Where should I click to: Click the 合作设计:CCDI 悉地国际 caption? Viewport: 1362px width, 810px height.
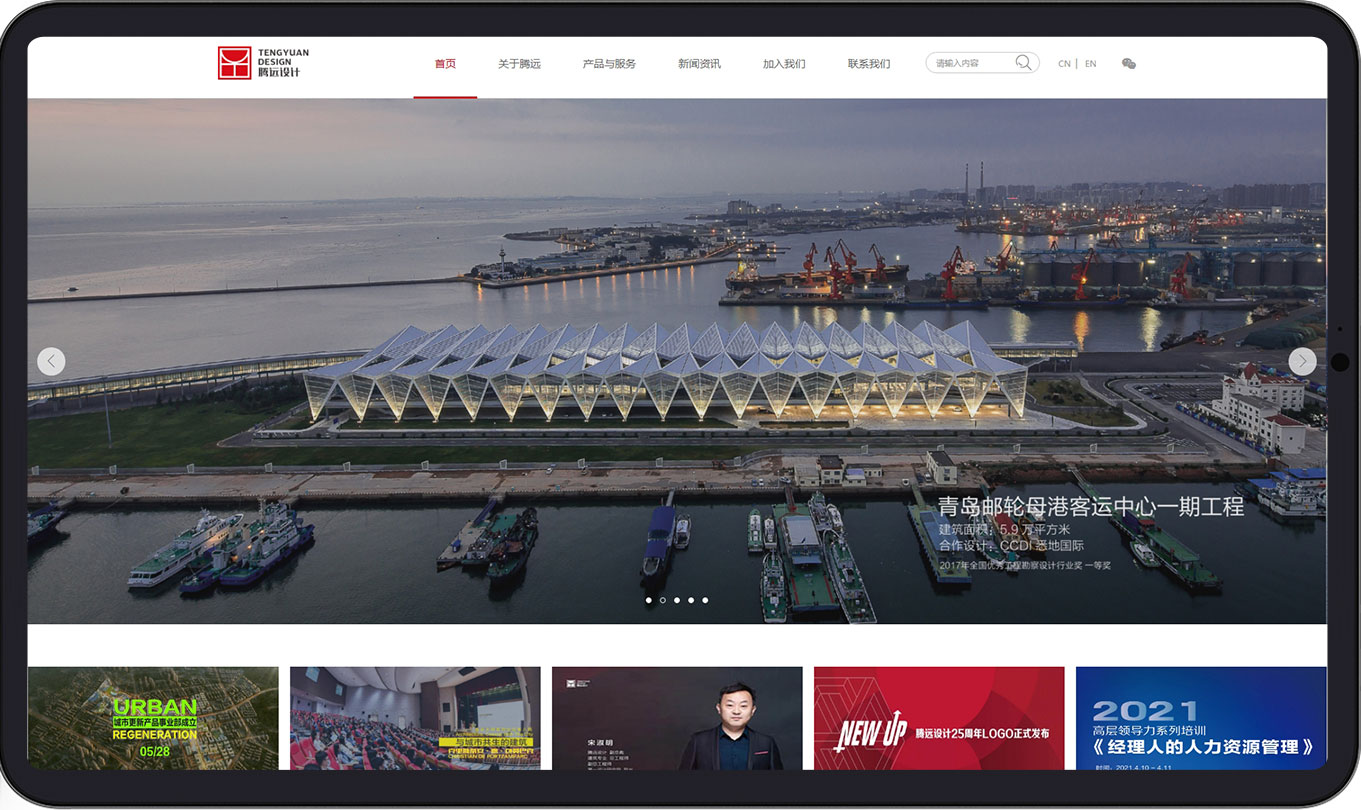click(1011, 546)
